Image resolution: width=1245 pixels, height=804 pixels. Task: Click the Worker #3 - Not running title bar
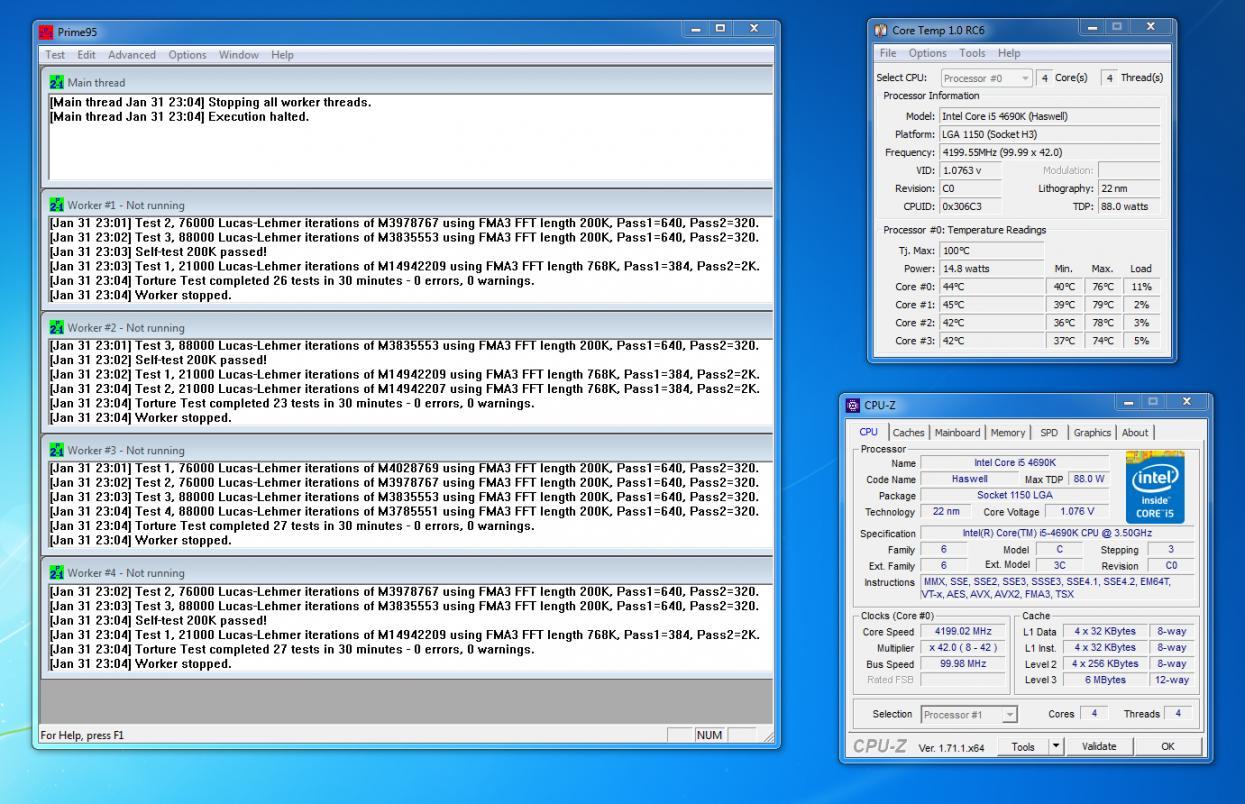click(x=407, y=449)
